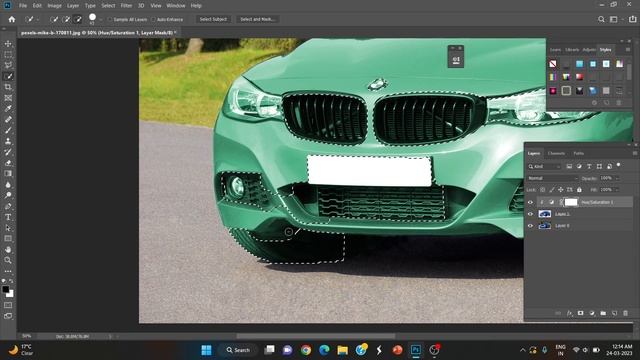The height and width of the screenshot is (360, 640).
Task: Open Chrome from the taskbar
Action: pos(306,350)
